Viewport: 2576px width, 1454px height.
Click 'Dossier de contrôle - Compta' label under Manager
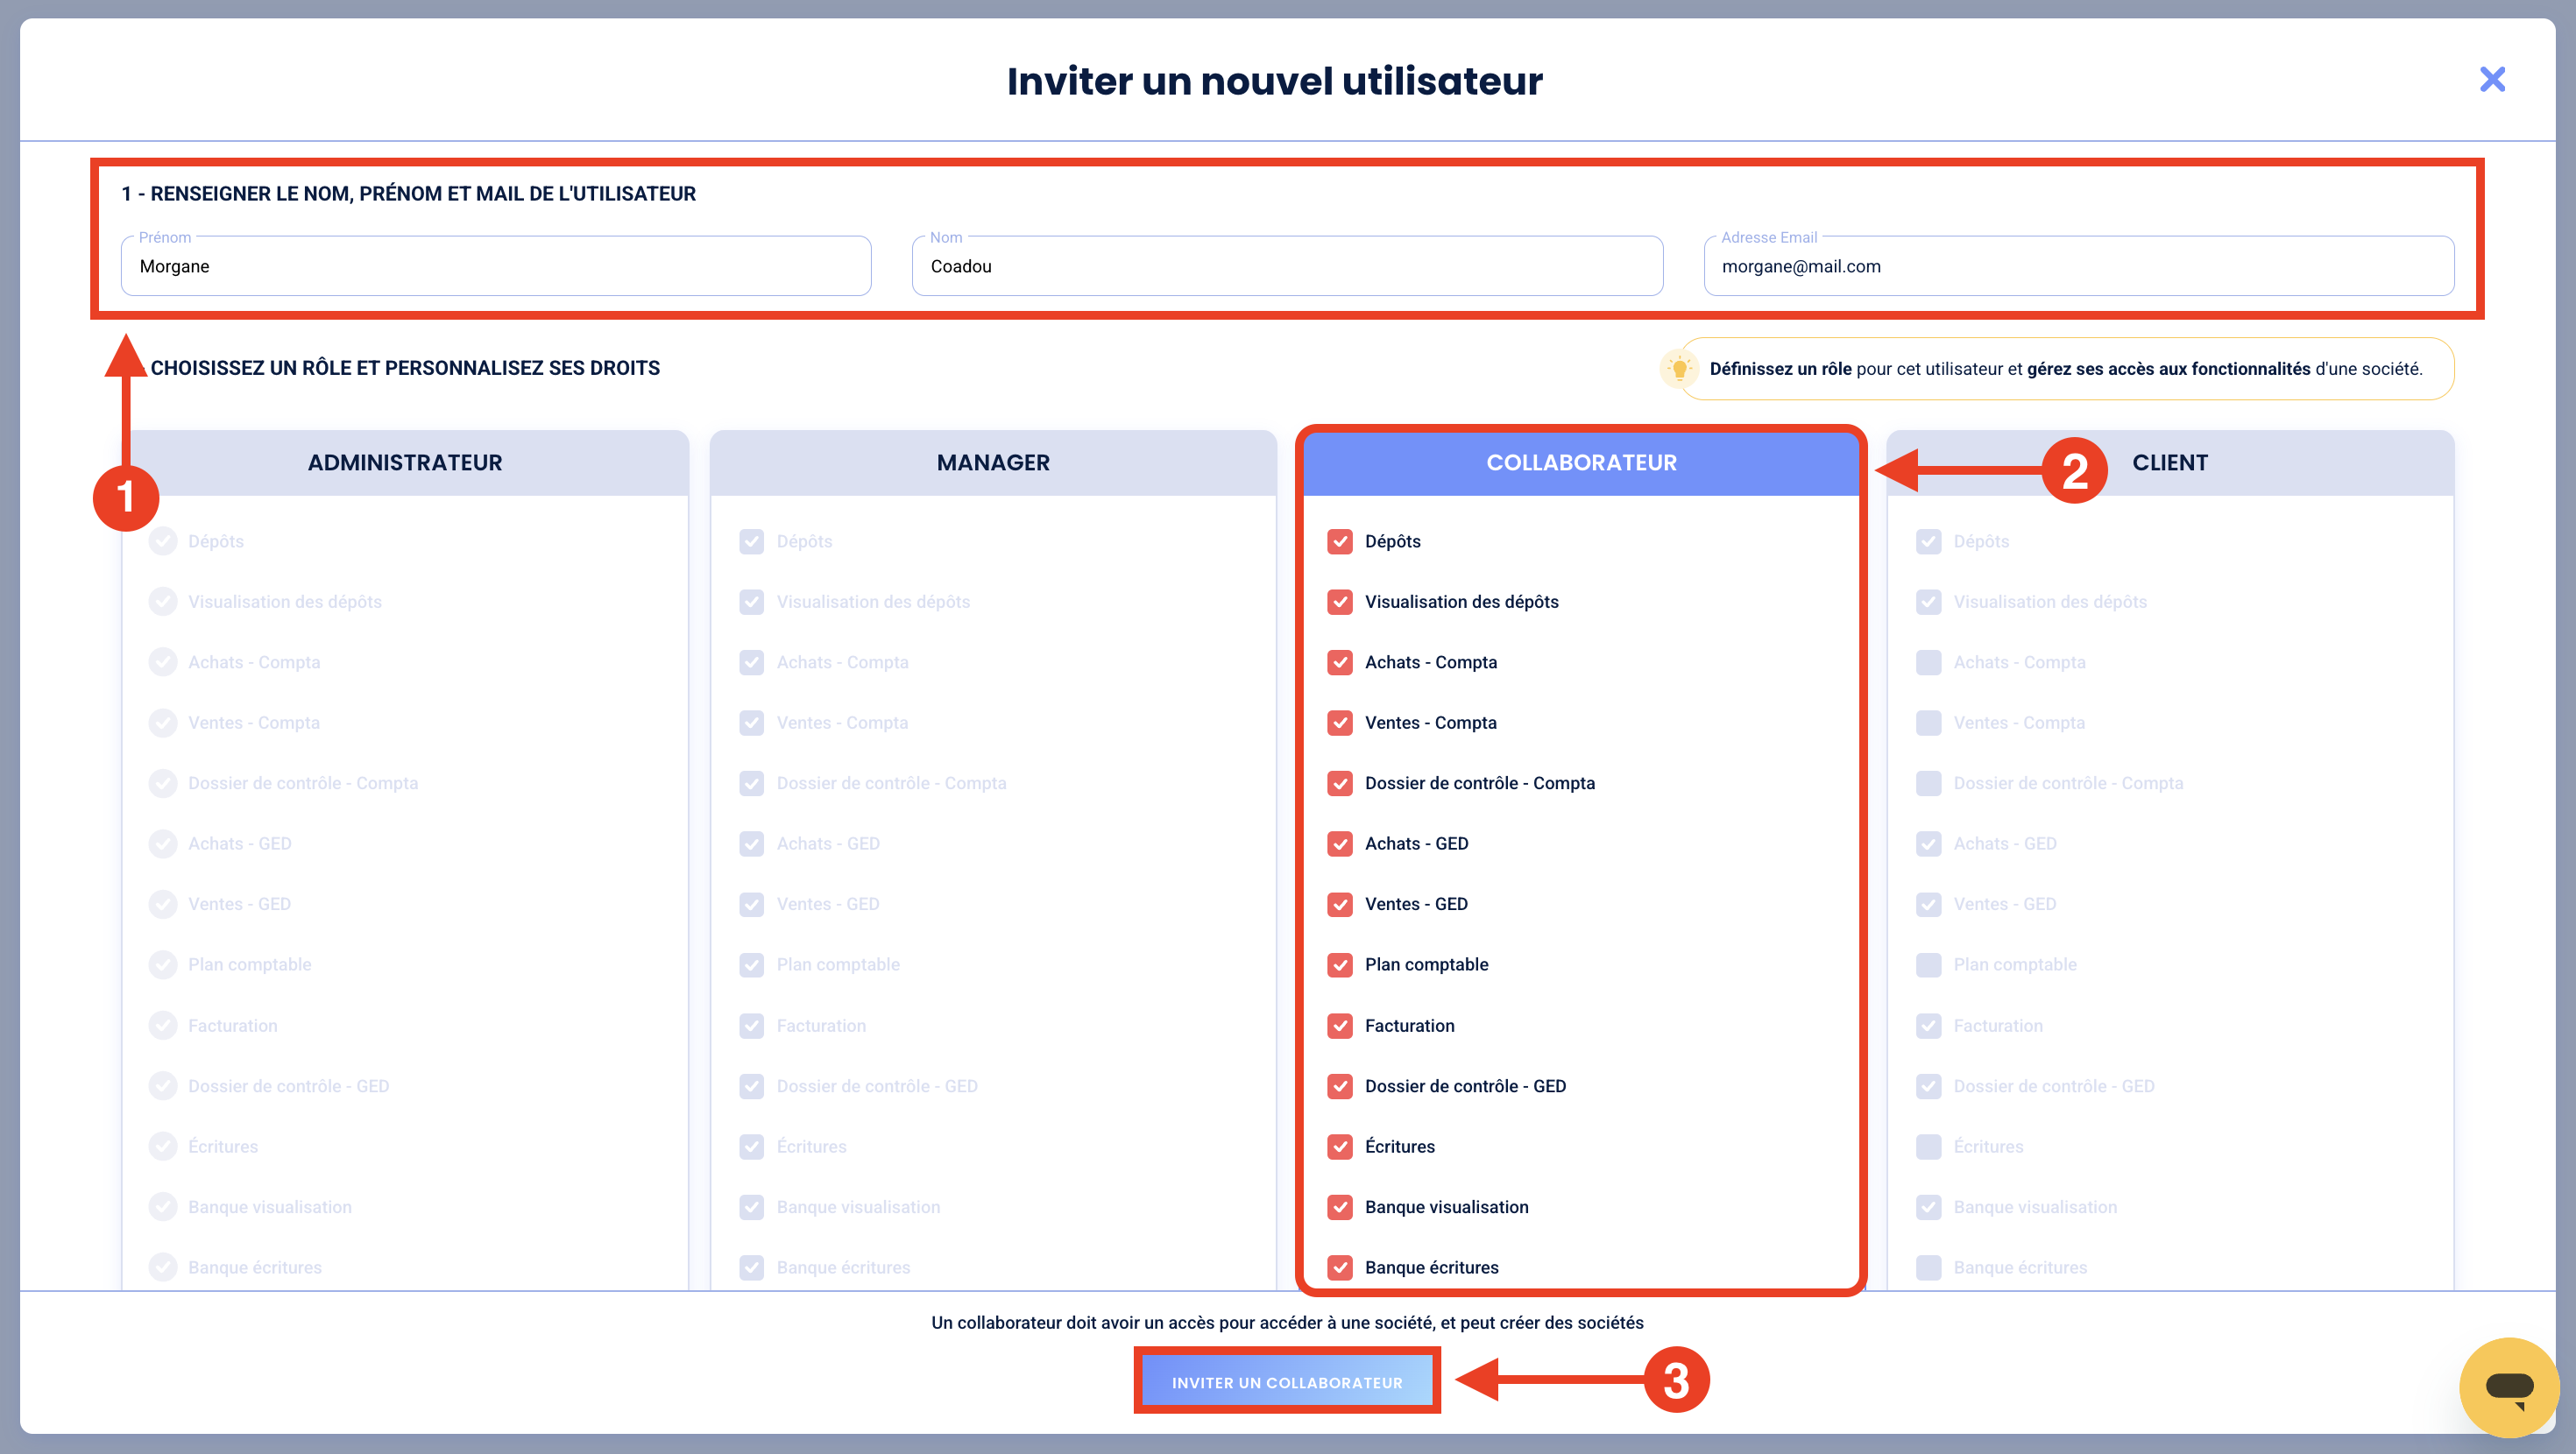(x=891, y=784)
